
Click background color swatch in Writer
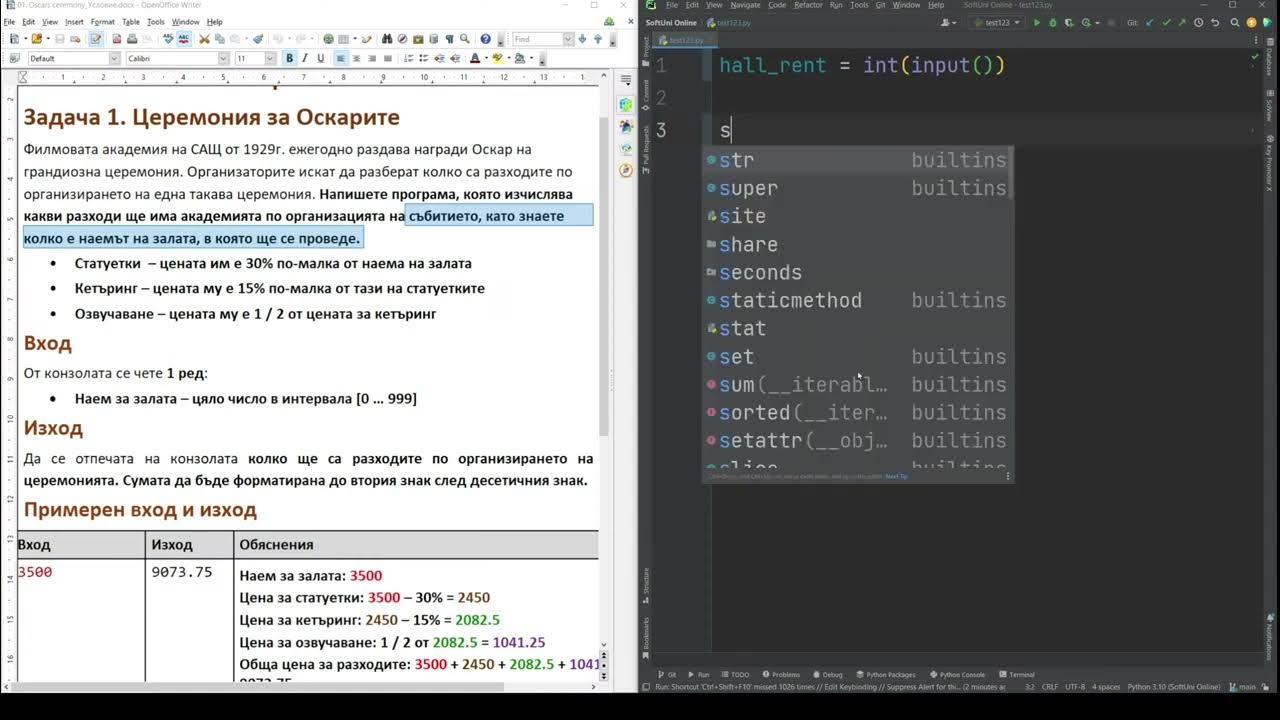pos(519,58)
